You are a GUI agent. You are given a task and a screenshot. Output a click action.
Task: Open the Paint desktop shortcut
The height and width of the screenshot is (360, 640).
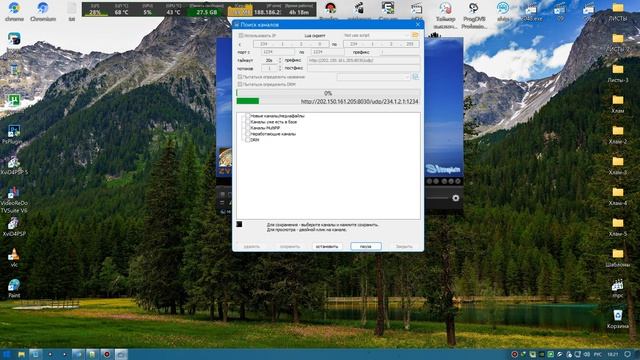tap(14, 288)
